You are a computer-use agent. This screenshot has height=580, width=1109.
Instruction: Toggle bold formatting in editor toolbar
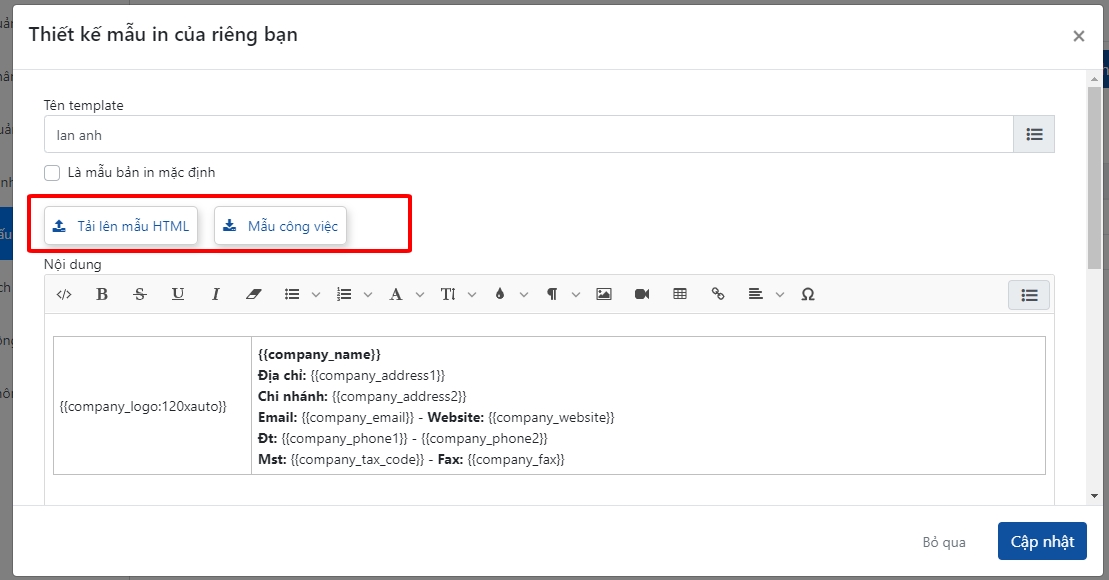click(101, 294)
